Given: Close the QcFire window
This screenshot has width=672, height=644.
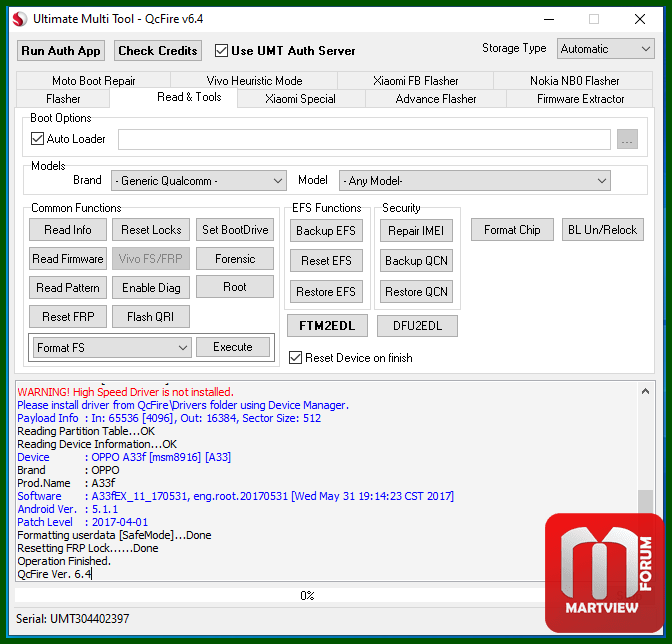Looking at the screenshot, I should (x=640, y=19).
